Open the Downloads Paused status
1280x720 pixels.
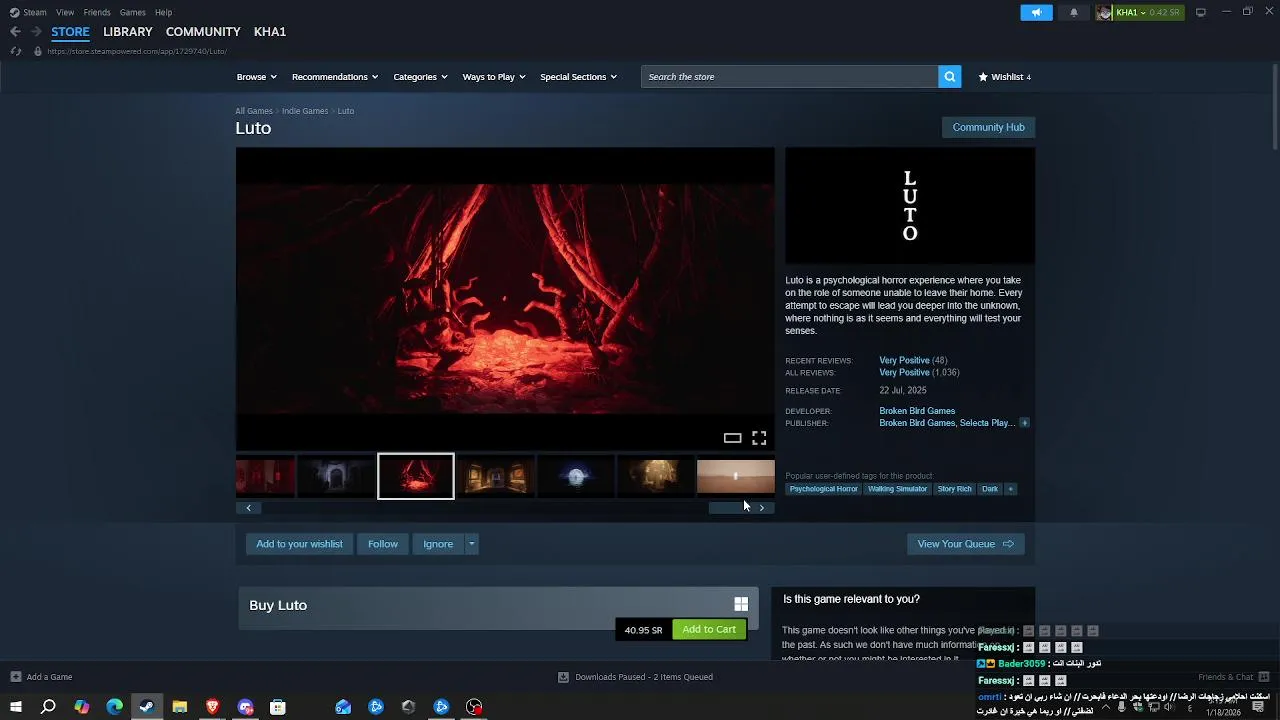(x=636, y=677)
